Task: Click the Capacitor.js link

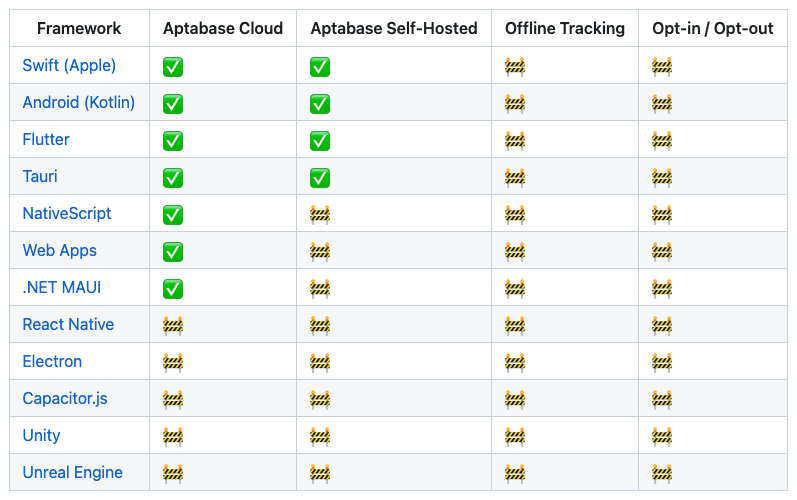Action: pos(65,399)
